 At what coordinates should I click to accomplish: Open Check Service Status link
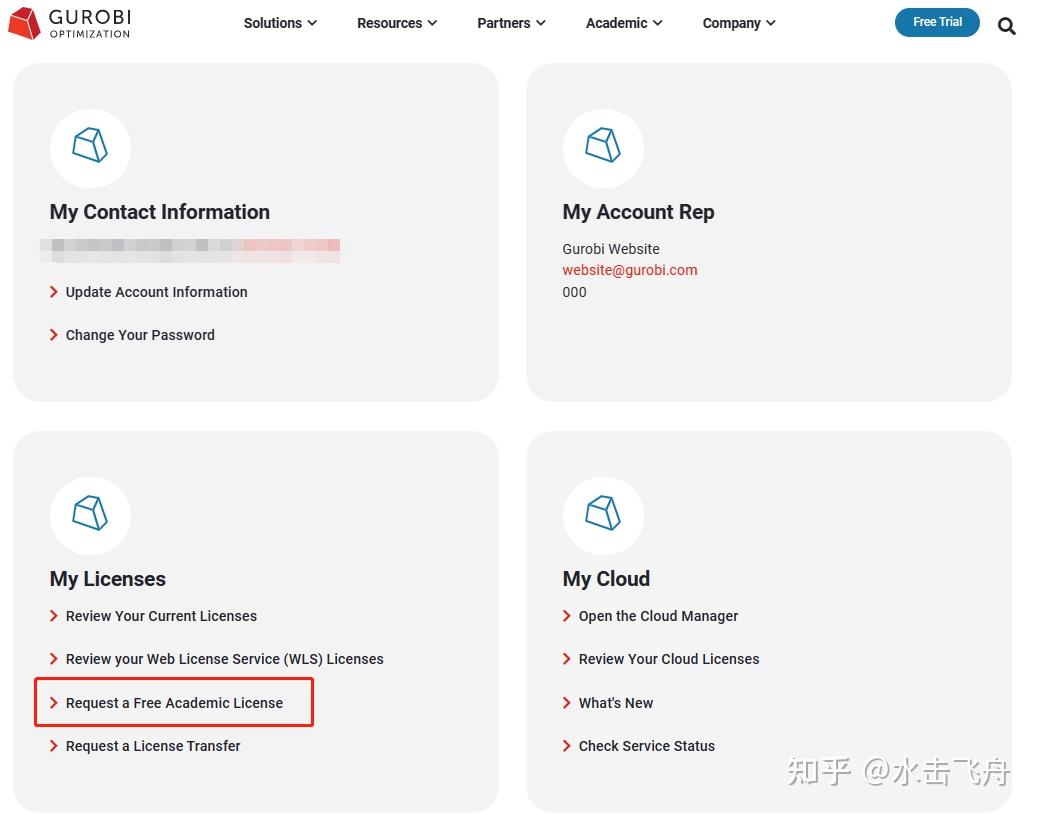(647, 746)
